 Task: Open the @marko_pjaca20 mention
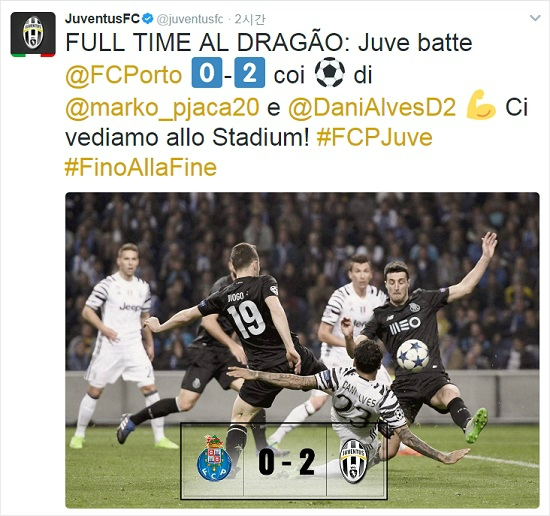[162, 106]
